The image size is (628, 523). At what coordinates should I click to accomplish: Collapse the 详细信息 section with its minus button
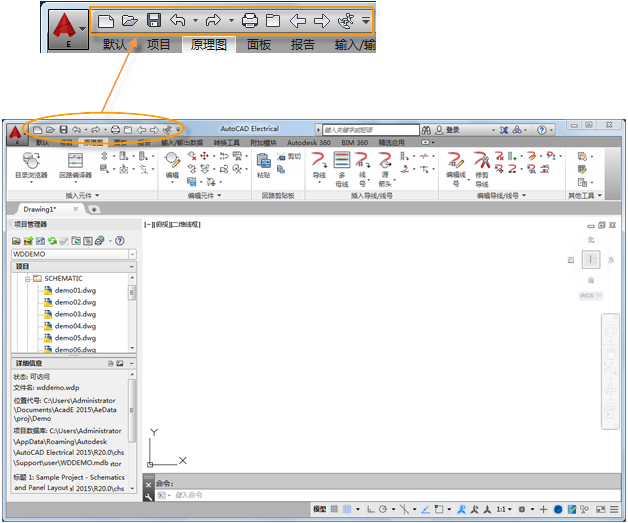tap(131, 364)
